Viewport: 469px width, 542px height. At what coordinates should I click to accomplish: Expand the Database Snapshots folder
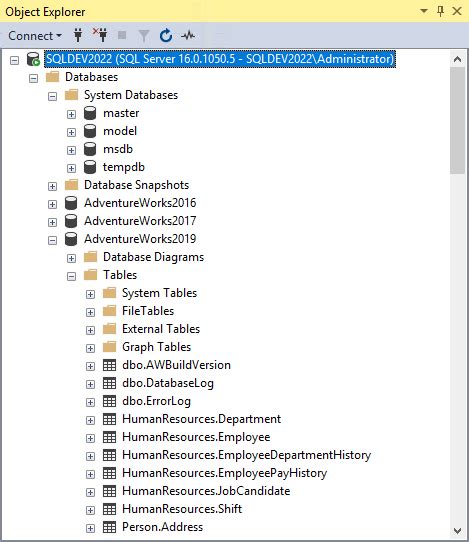pos(53,186)
